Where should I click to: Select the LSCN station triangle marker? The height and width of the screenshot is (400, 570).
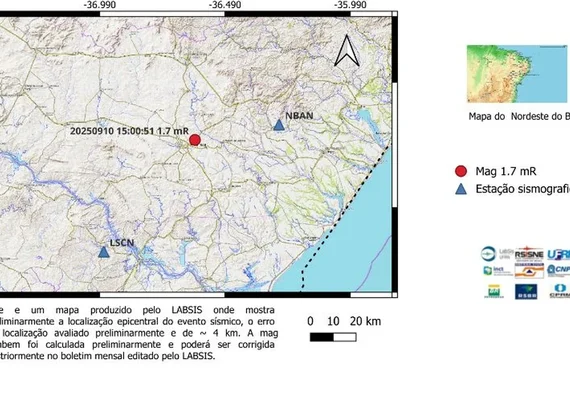[x=104, y=252]
